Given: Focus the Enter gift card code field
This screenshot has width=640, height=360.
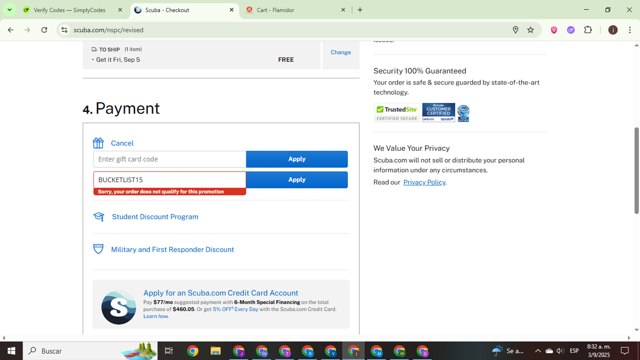Looking at the screenshot, I should [169, 159].
